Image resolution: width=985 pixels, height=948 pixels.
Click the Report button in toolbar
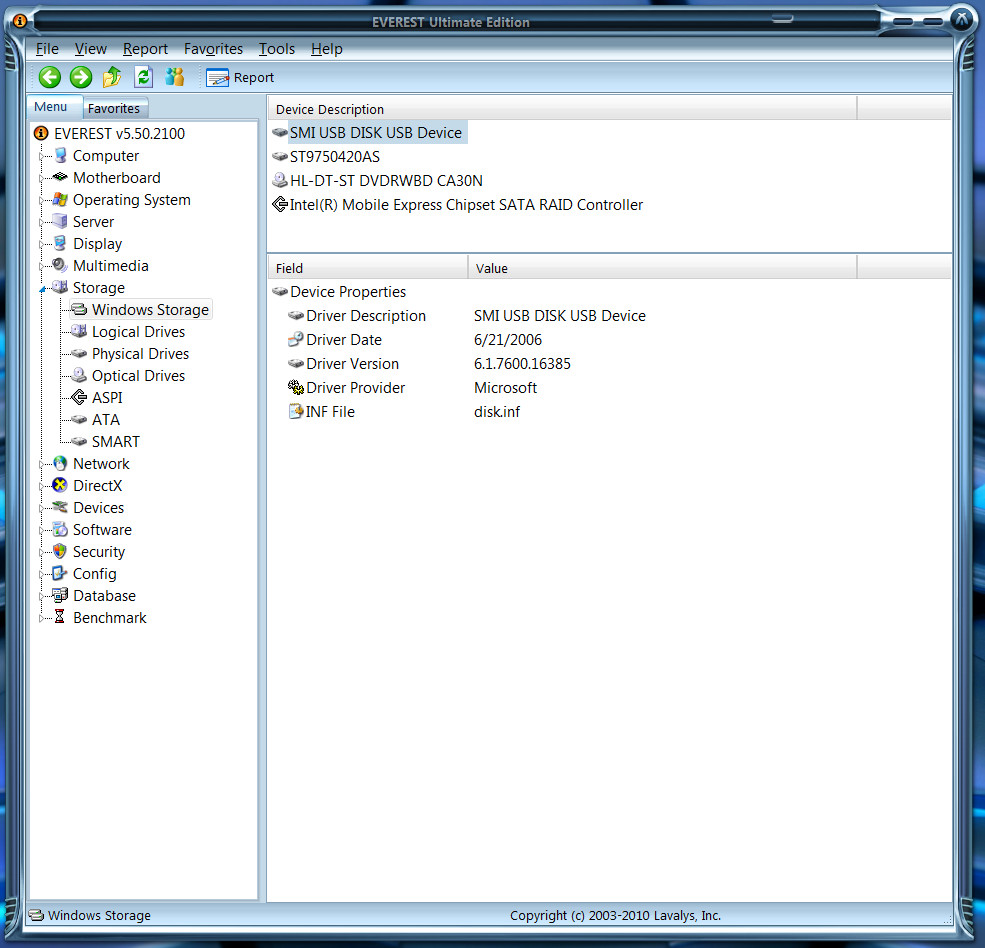click(x=241, y=77)
